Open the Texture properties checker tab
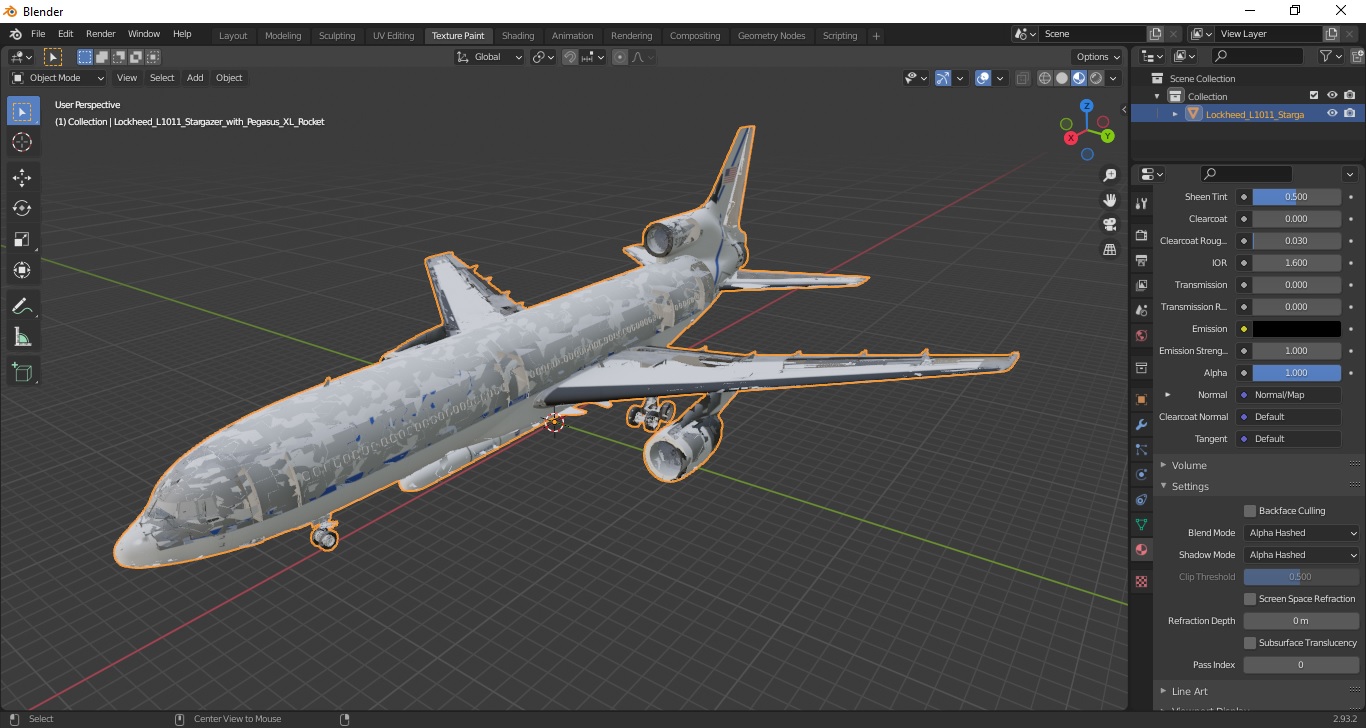This screenshot has width=1366, height=728. [x=1141, y=581]
